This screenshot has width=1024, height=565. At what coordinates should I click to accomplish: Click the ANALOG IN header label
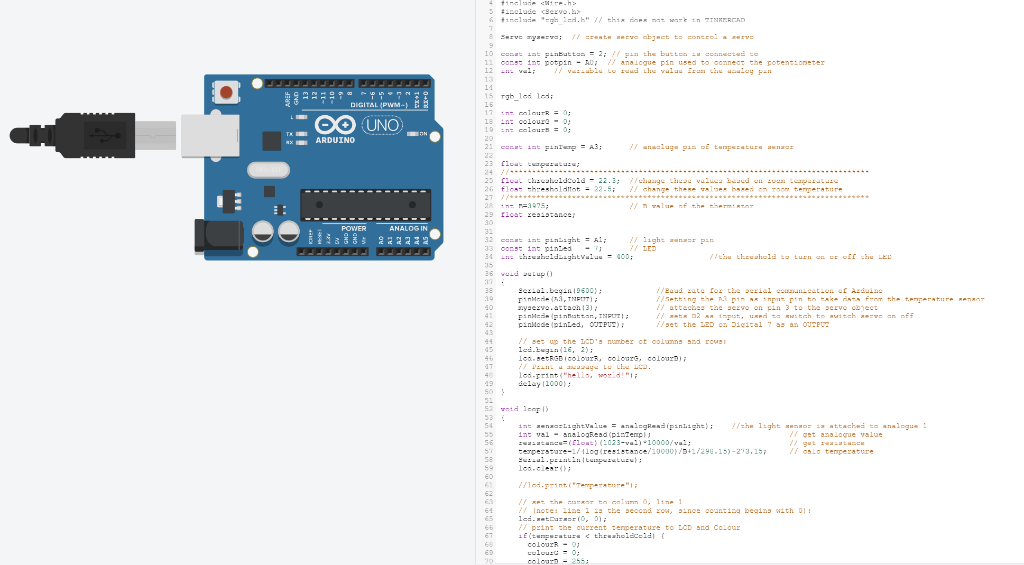(408, 228)
